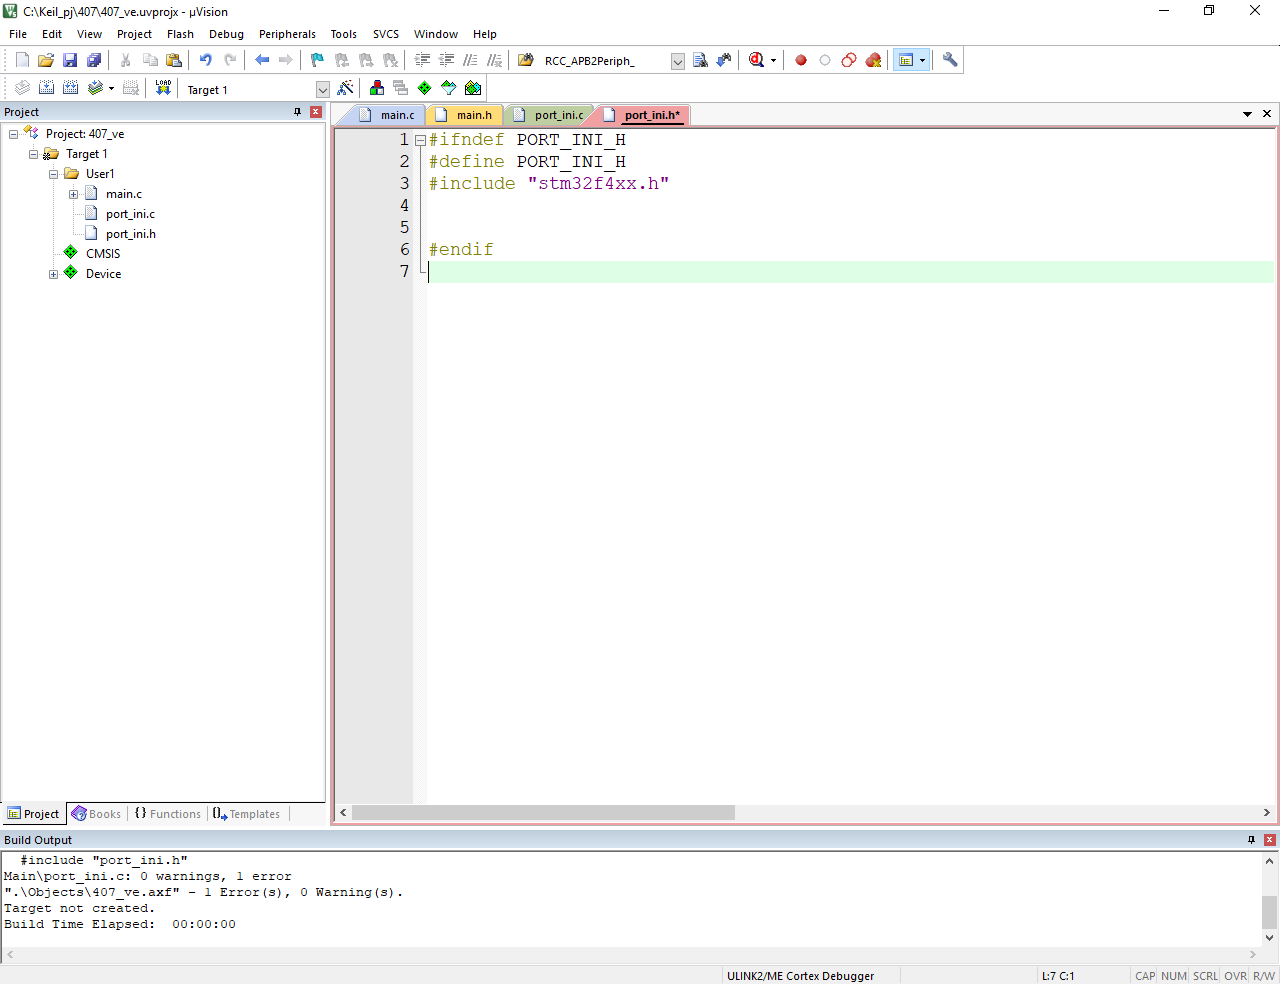This screenshot has height=984, width=1280.
Task: Open the window layout dropdown arrow
Action: pyautogui.click(x=922, y=60)
